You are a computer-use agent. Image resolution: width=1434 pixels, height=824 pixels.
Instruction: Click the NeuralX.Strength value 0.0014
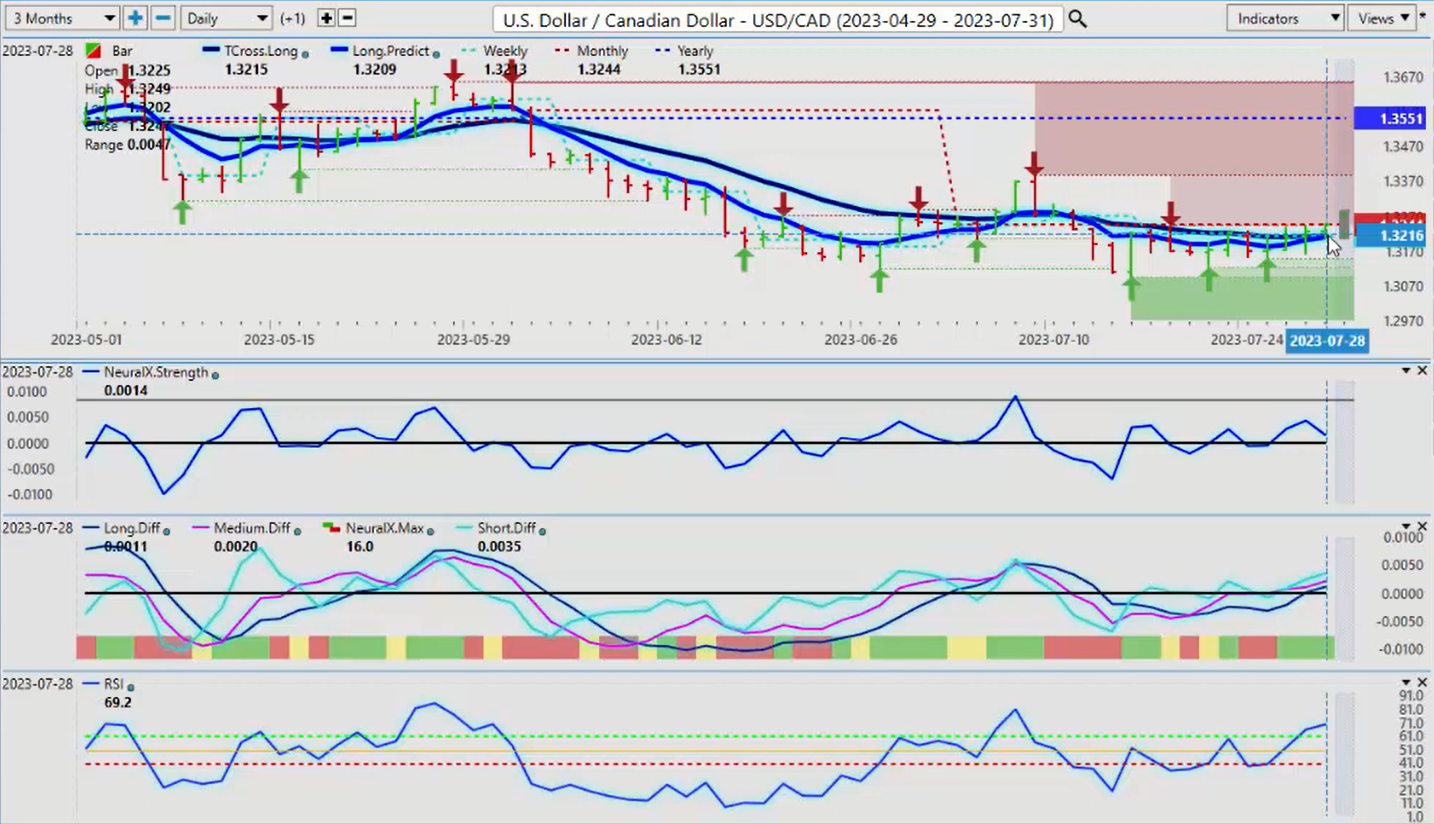[126, 390]
